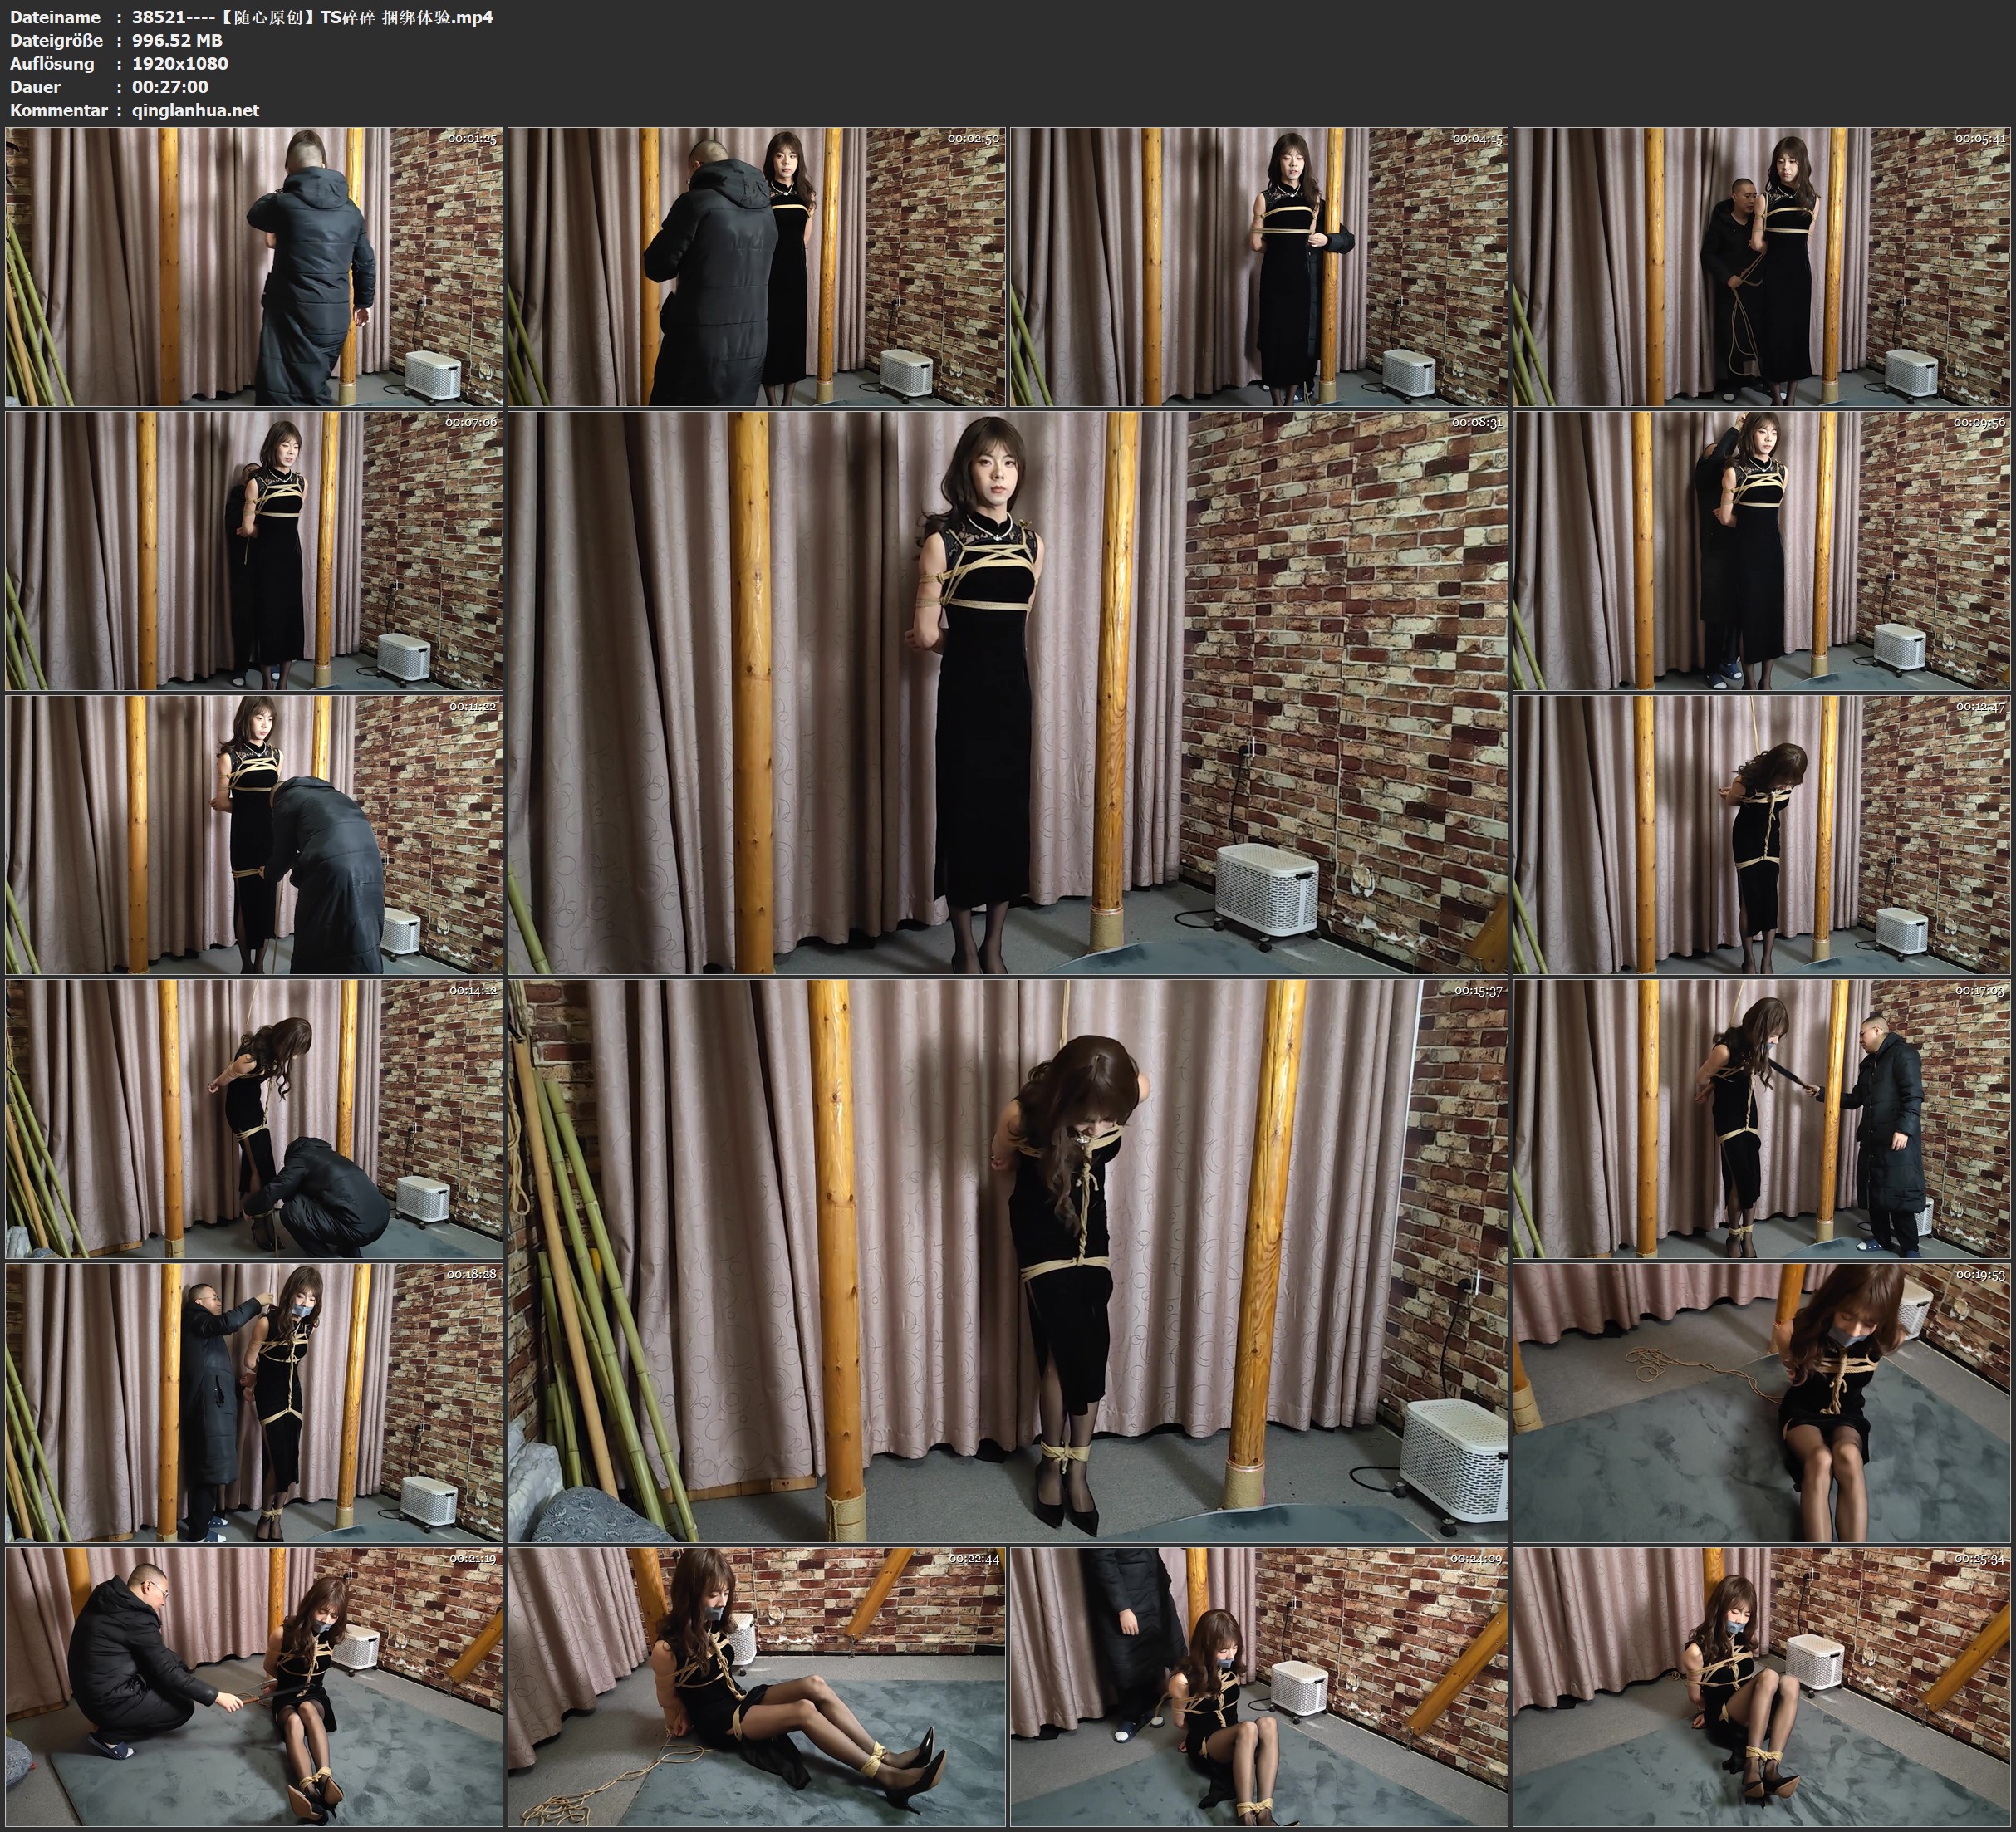This screenshot has height=1832, width=2016.
Task: Click the frame timestamped 00:14:12
Action: click(254, 1118)
